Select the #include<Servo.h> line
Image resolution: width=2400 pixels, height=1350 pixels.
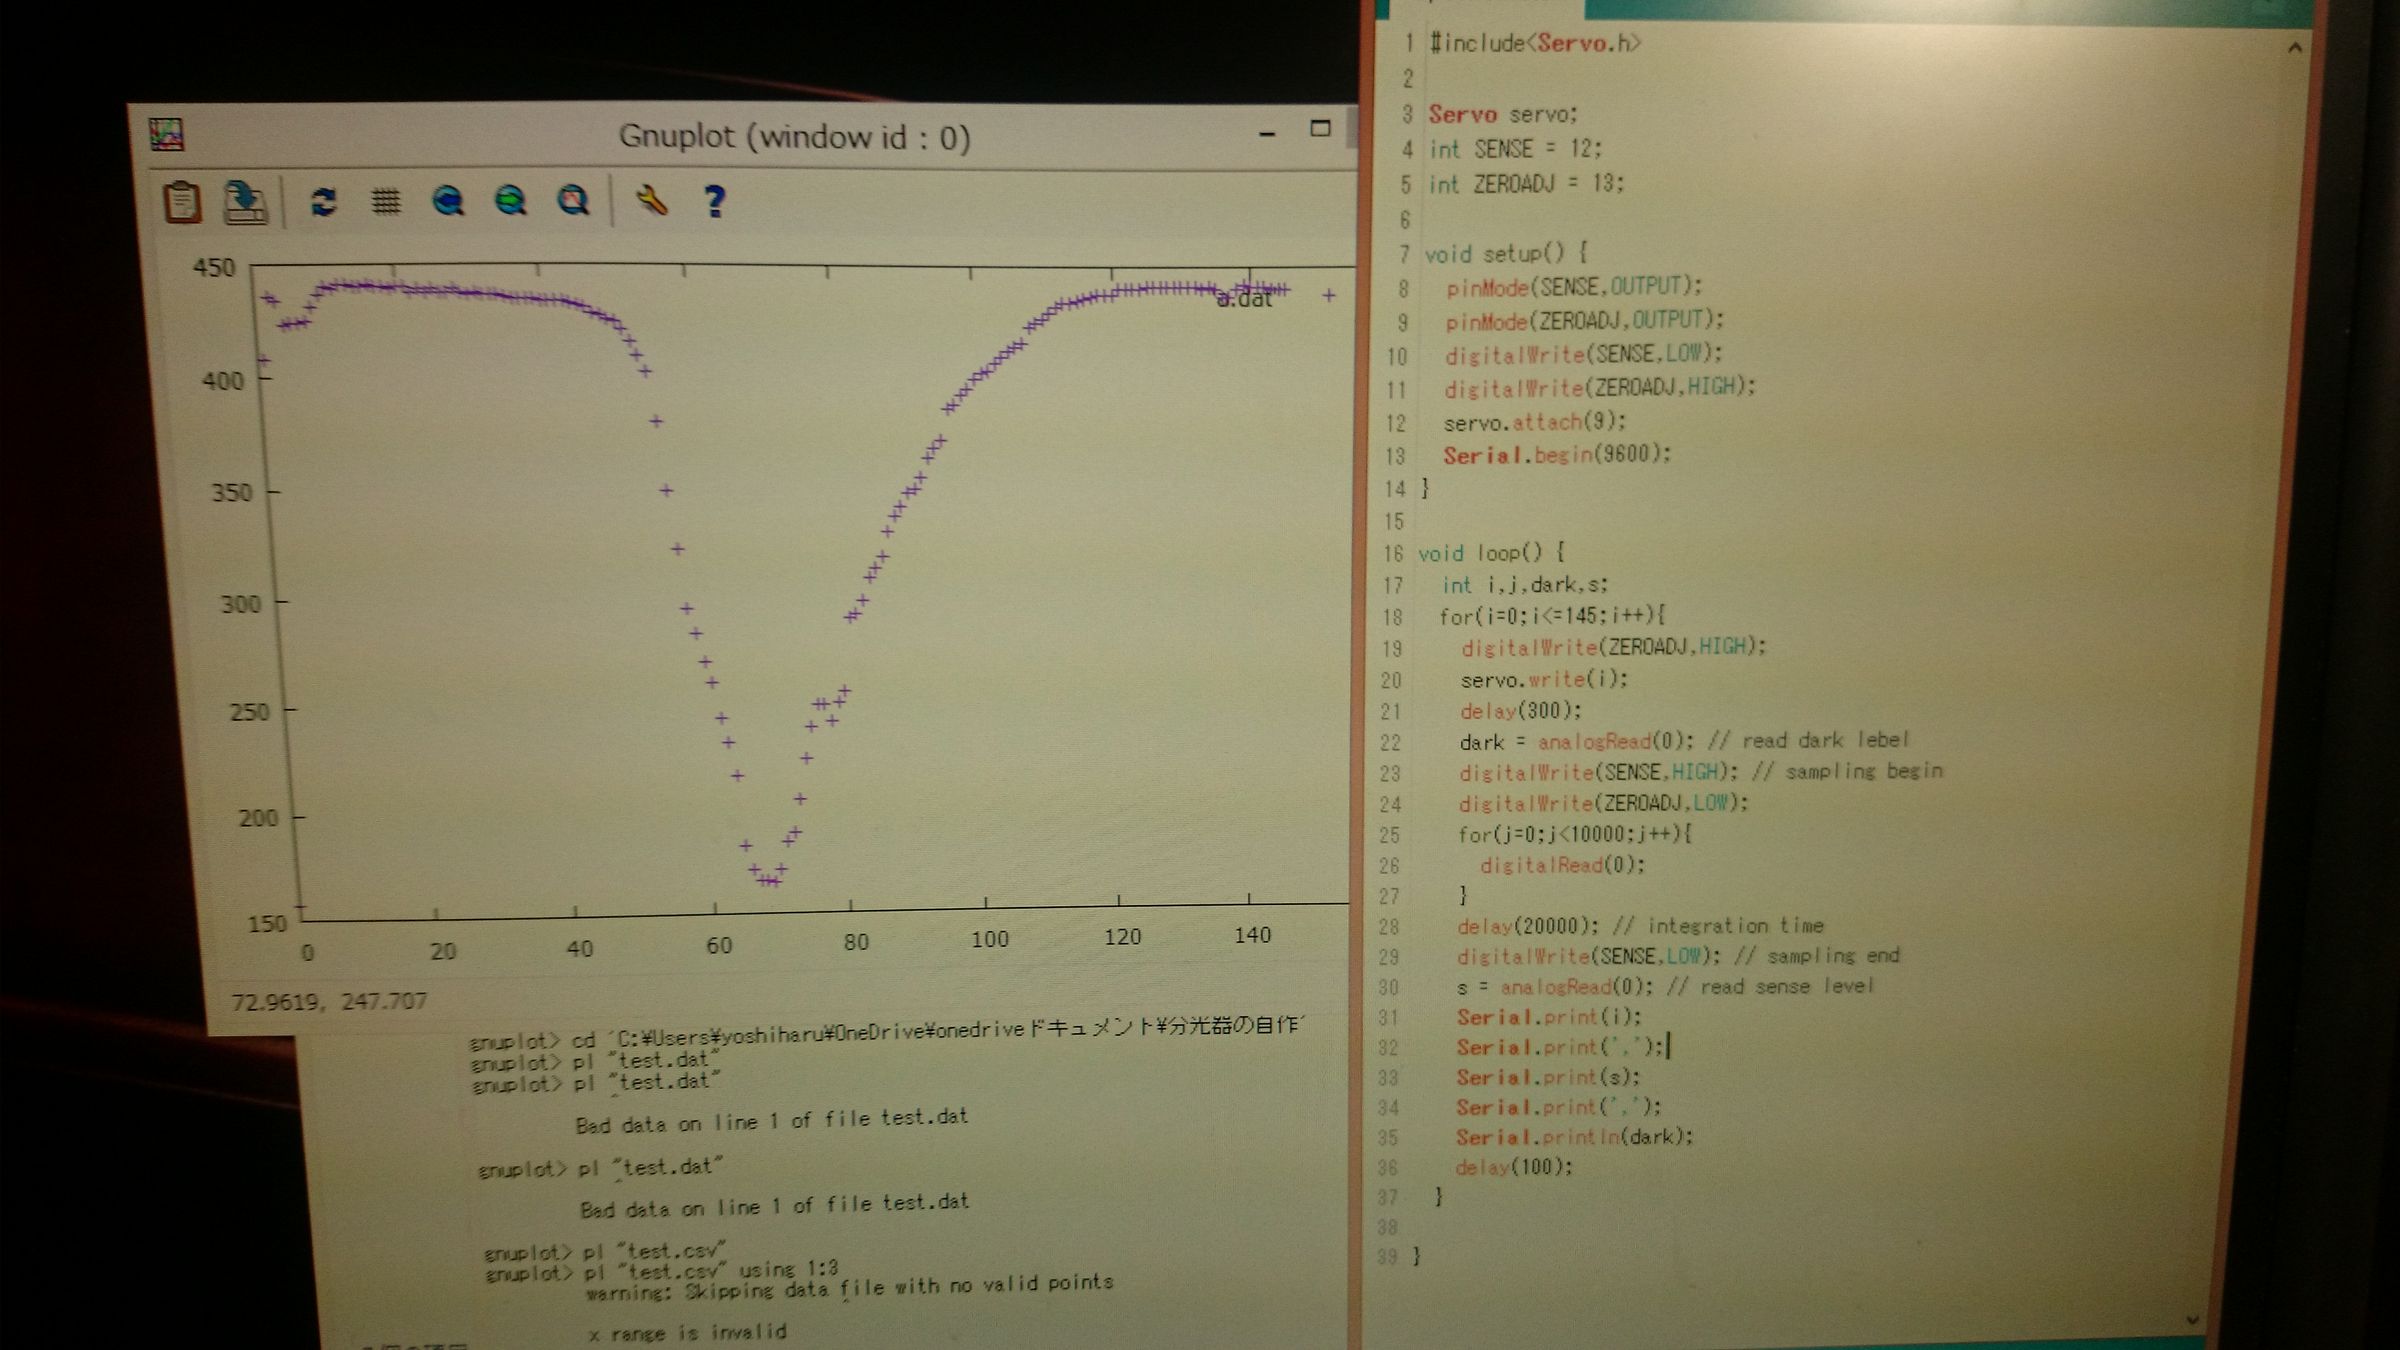(x=1530, y=44)
